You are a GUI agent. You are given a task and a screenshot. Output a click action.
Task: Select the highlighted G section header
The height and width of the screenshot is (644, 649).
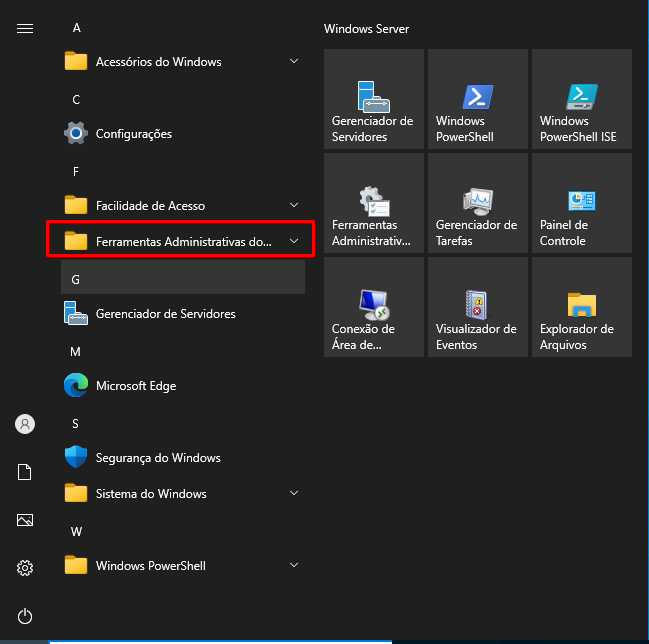(x=183, y=277)
